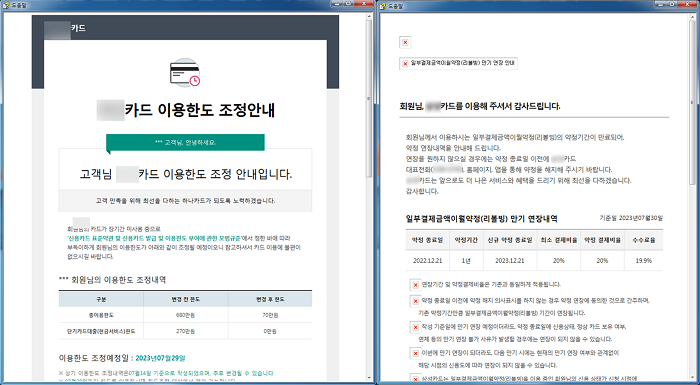Click the 총이용한도 row label

(x=101, y=315)
